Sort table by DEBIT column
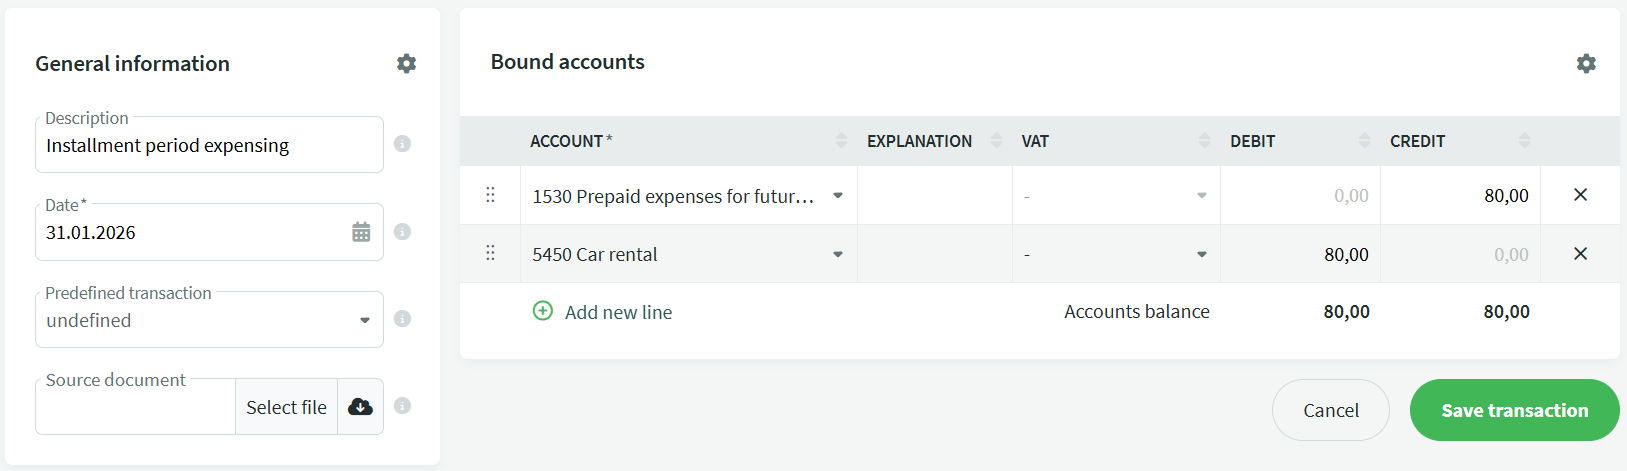Screen dimensions: 1627x471 point(1364,141)
